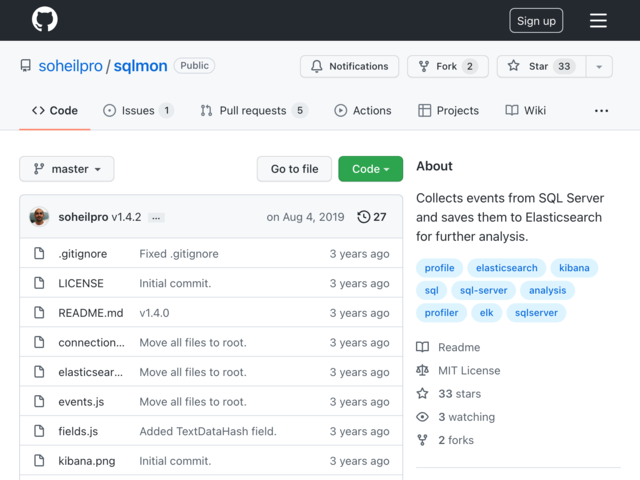This screenshot has width=640, height=480.
Task: Open the master branch dropdown
Action: coord(67,169)
